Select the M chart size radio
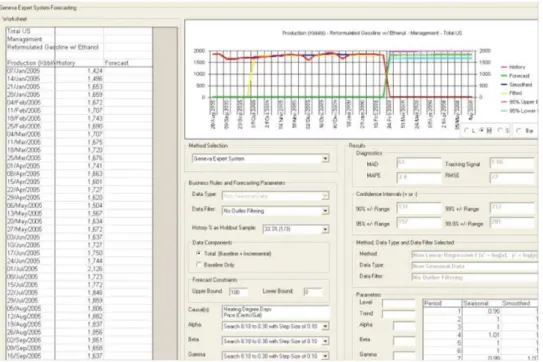 pos(482,131)
